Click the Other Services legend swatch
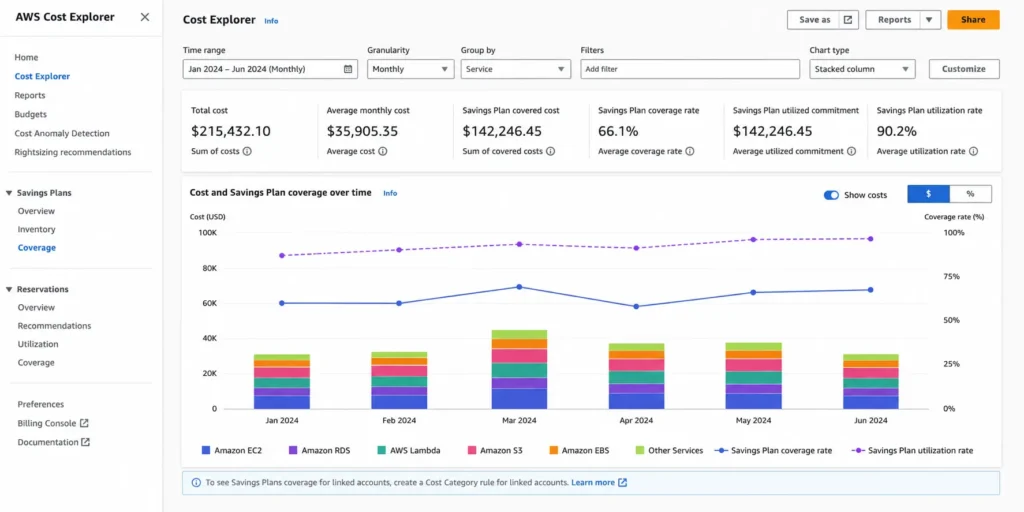Screen dimensions: 1024x512 (639, 450)
